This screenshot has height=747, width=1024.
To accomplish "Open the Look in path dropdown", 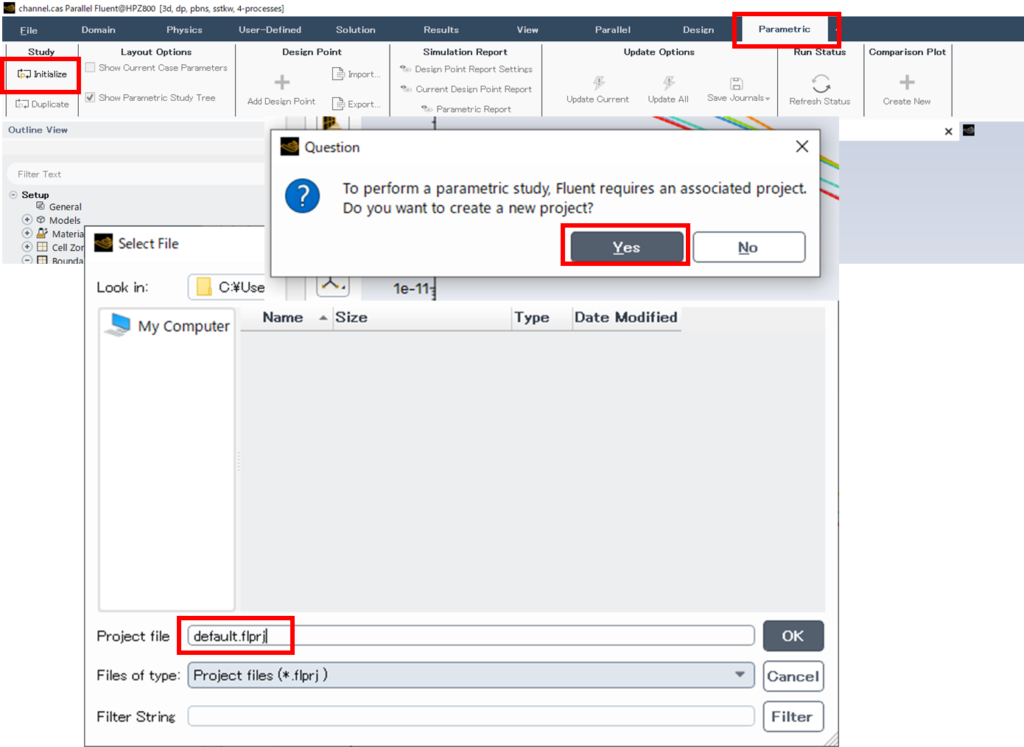I will tap(227, 287).
